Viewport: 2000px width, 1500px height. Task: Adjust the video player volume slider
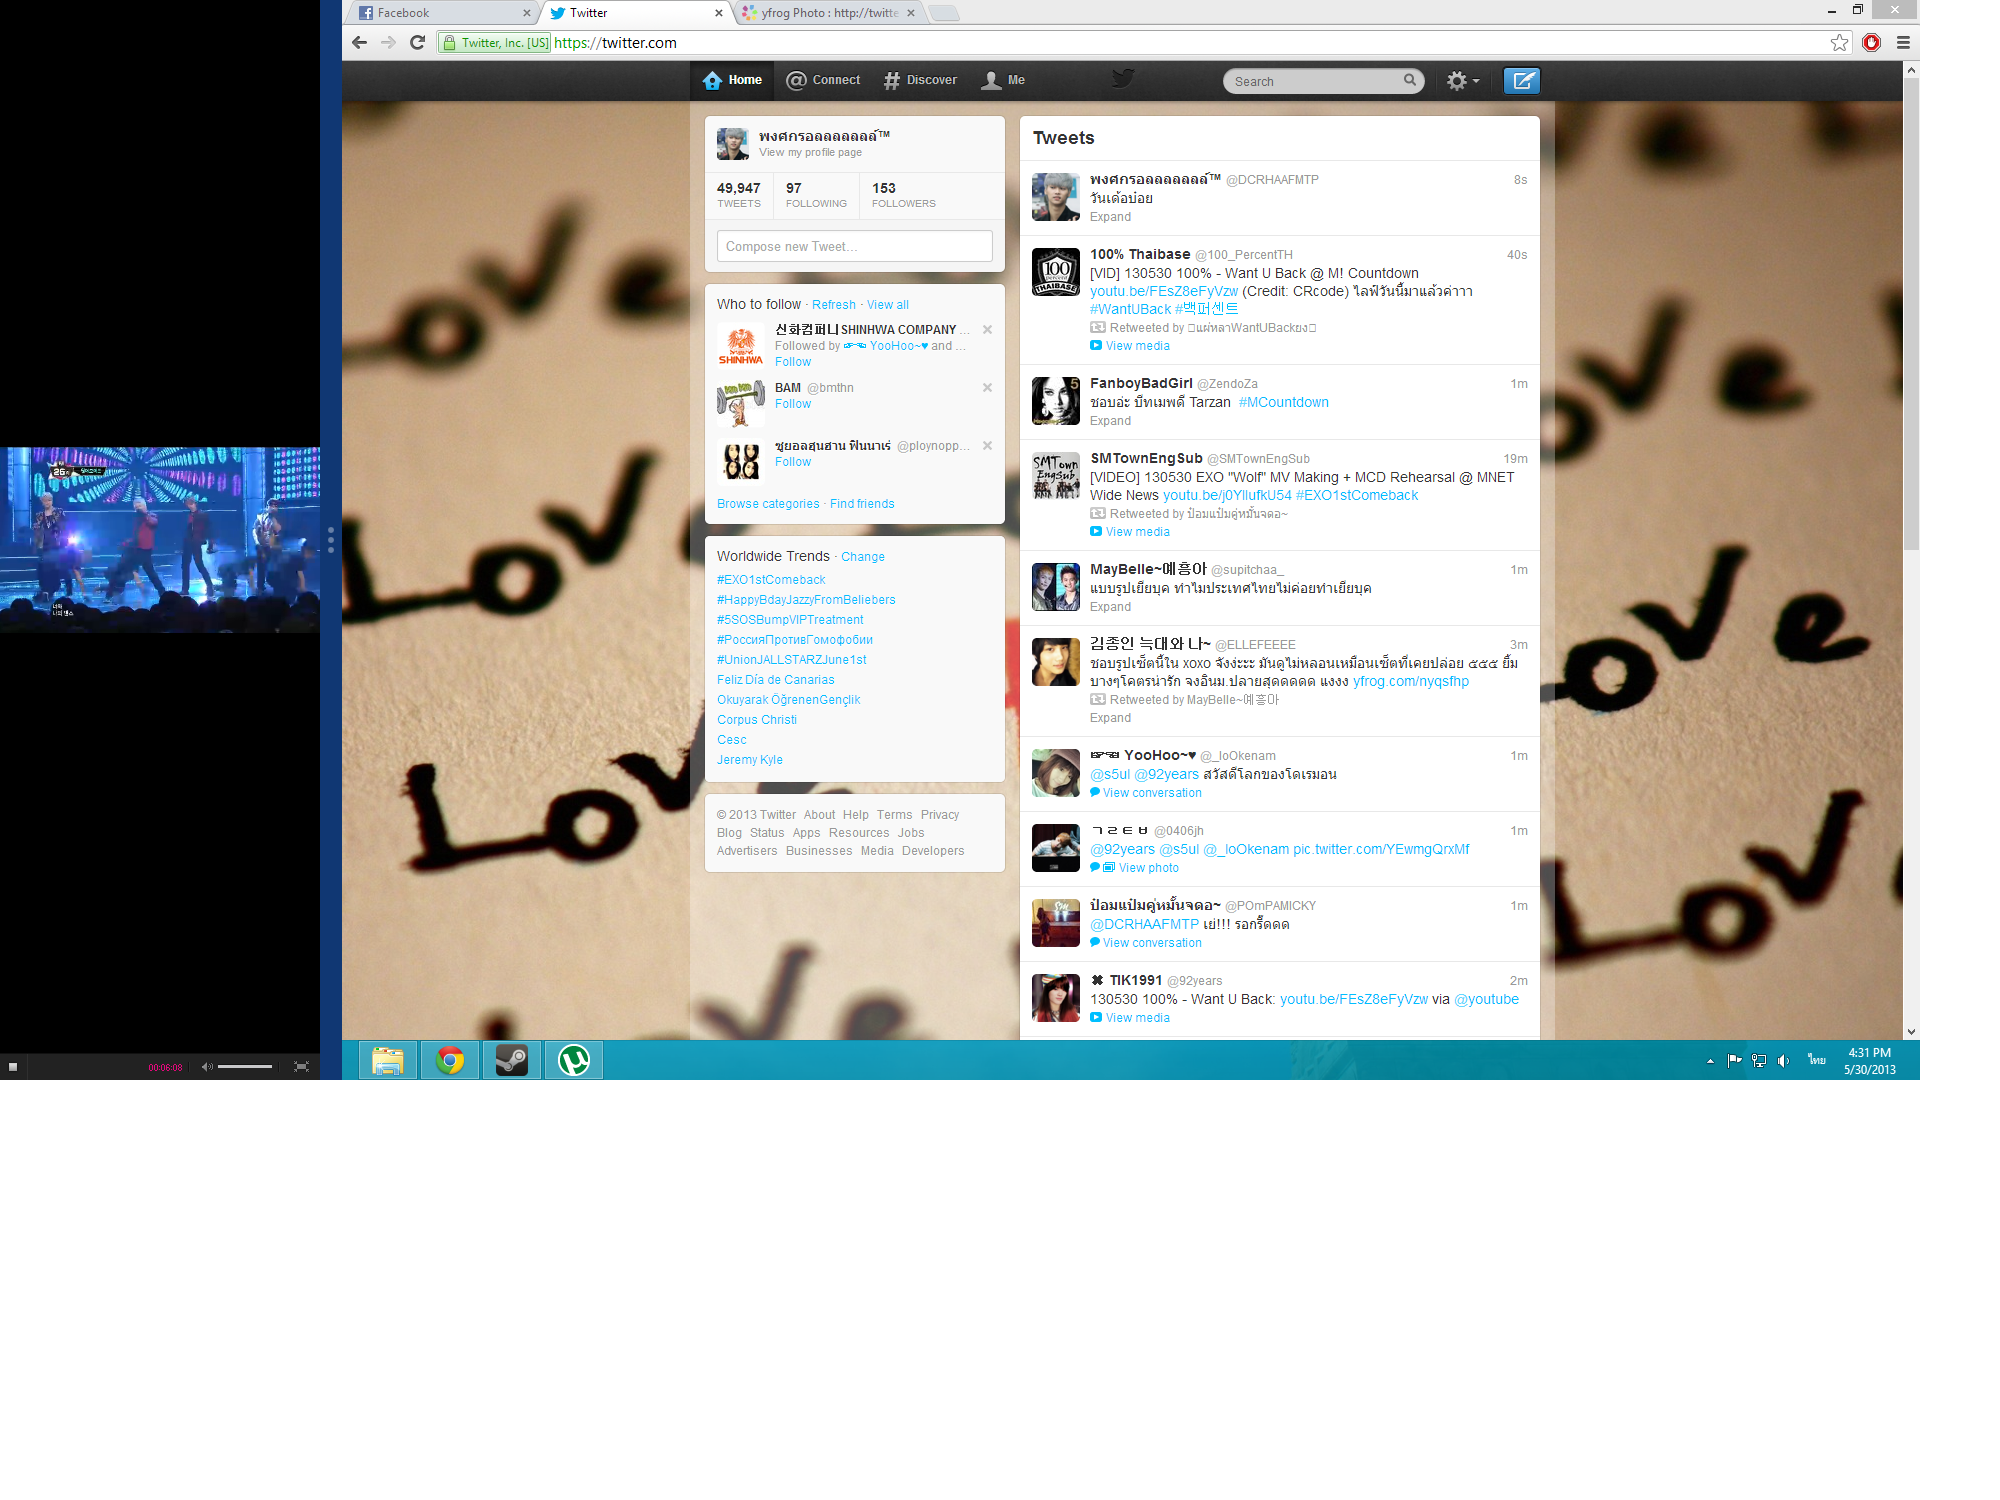[245, 1067]
